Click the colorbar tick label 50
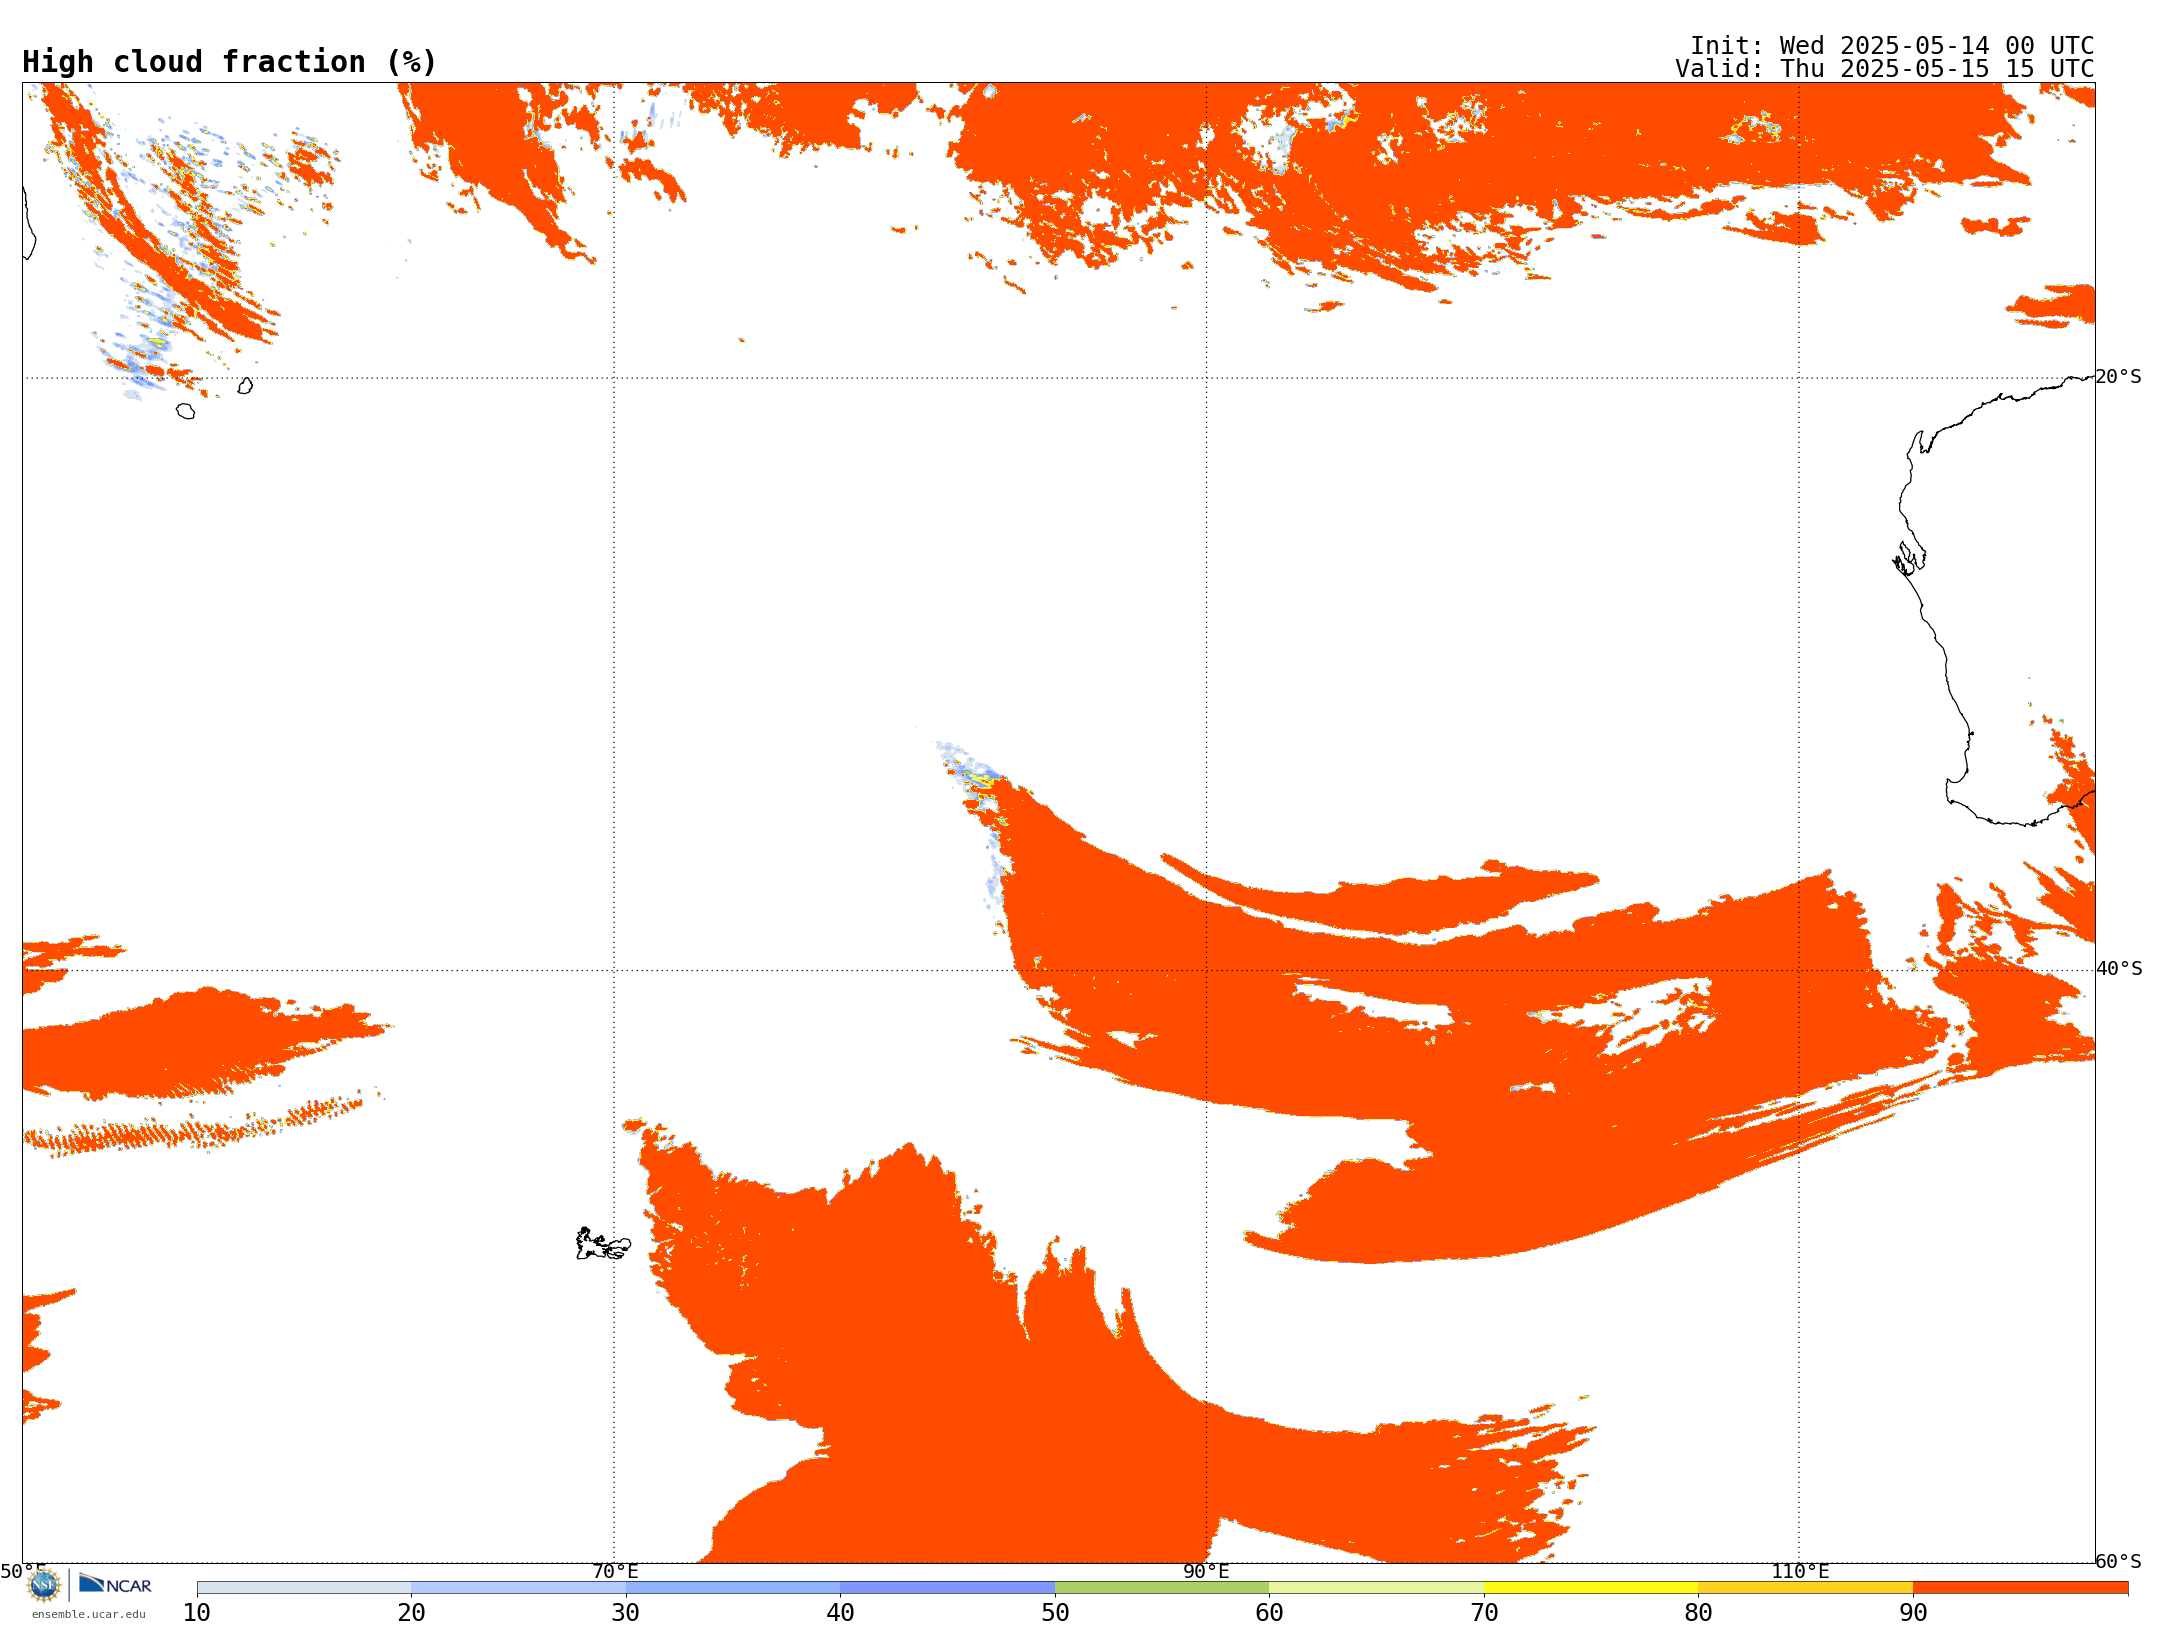Image resolution: width=2160 pixels, height=1626 pixels. tap(1055, 1613)
